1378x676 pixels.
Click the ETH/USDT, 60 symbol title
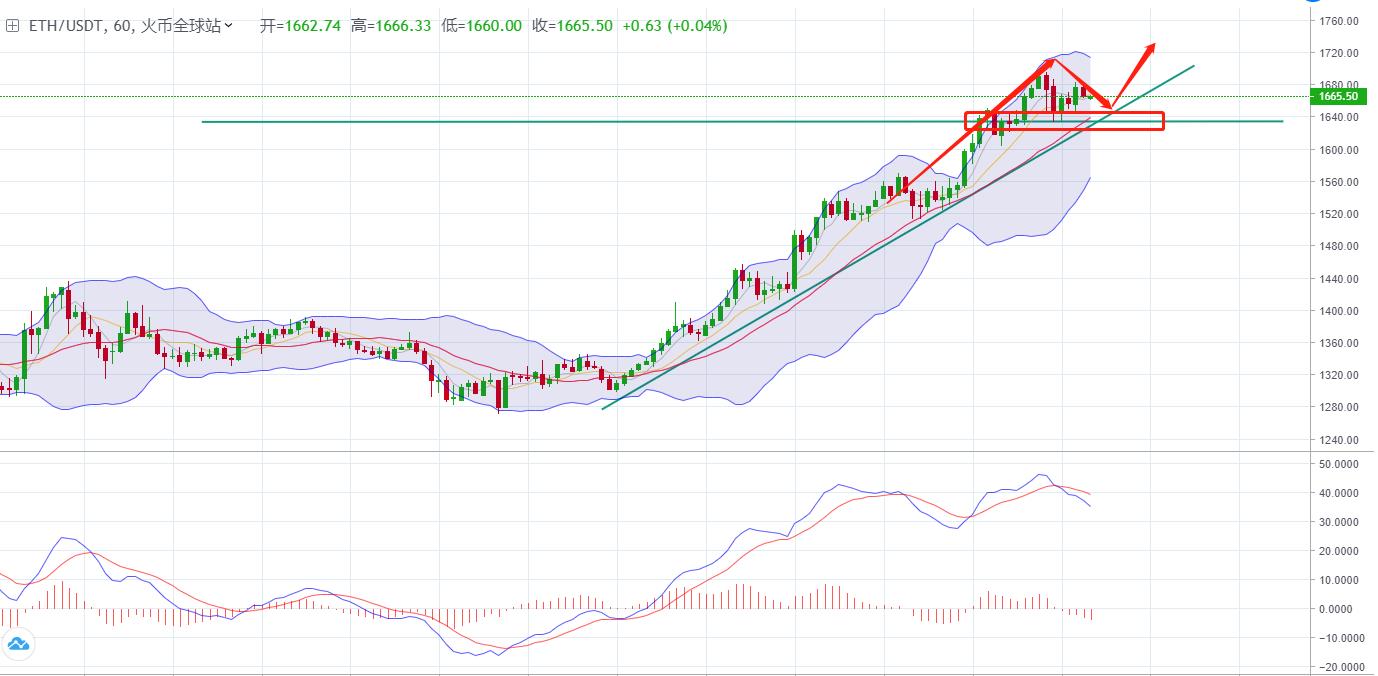pyautogui.click(x=82, y=26)
